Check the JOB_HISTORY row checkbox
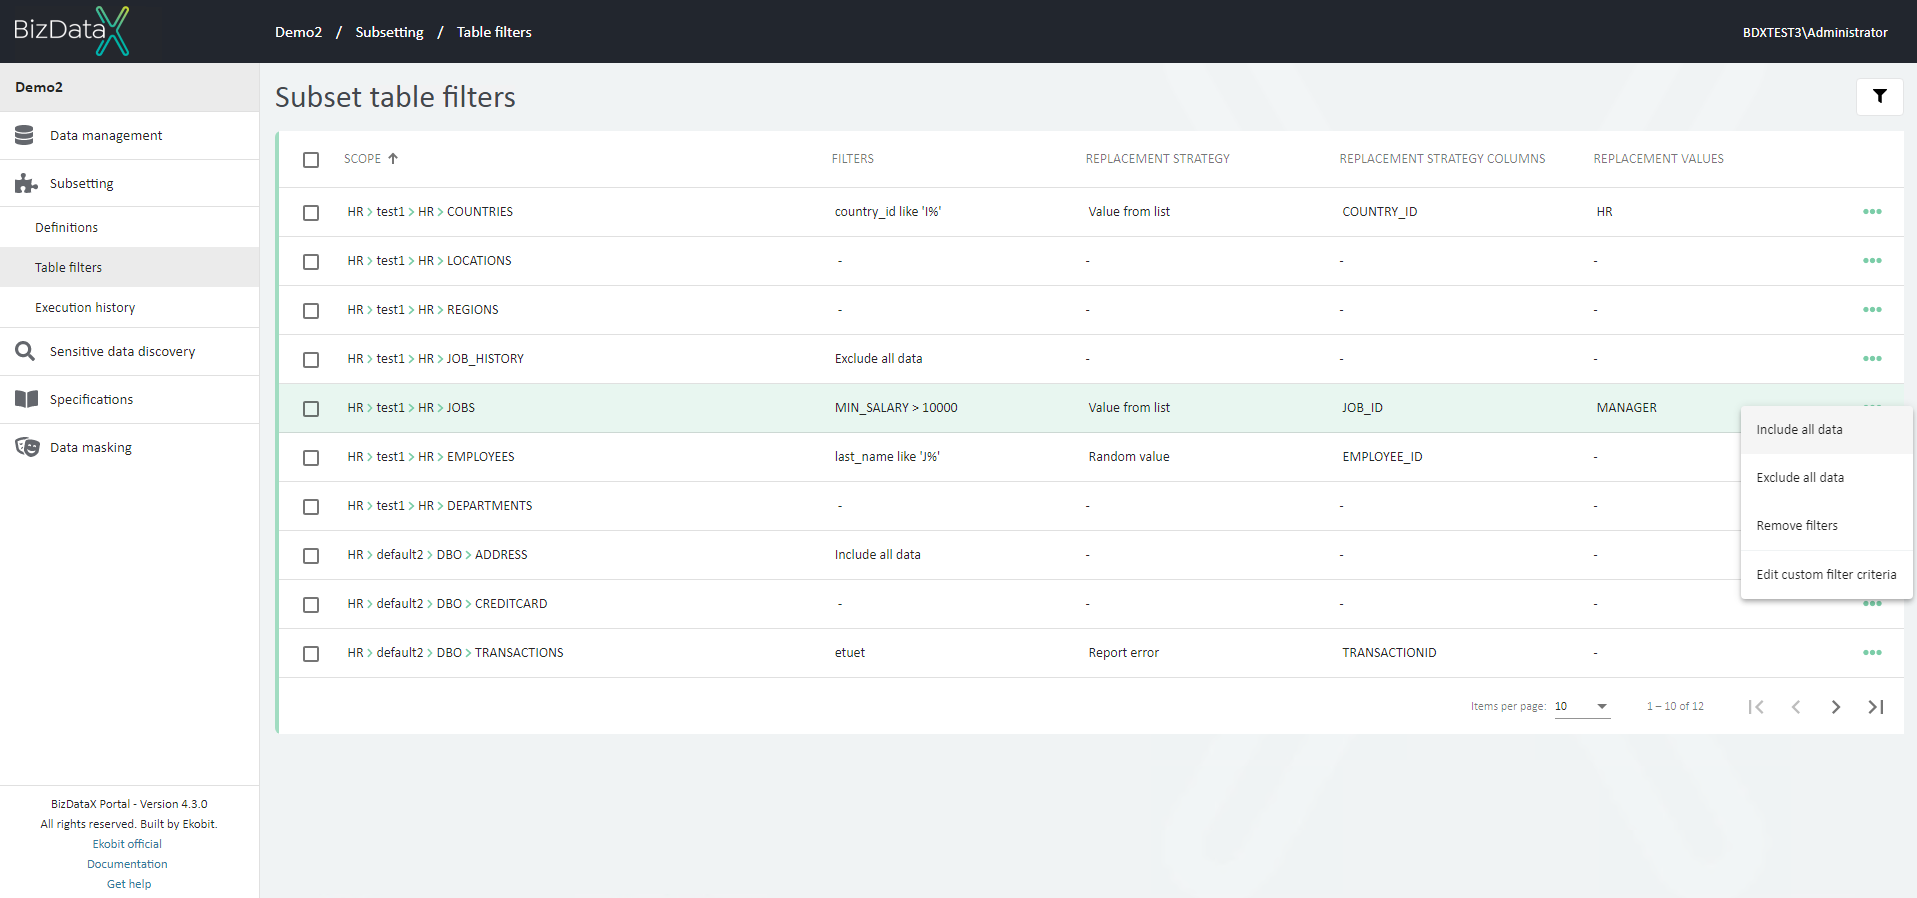Screen dimensions: 1917x898 pyautogui.click(x=311, y=360)
